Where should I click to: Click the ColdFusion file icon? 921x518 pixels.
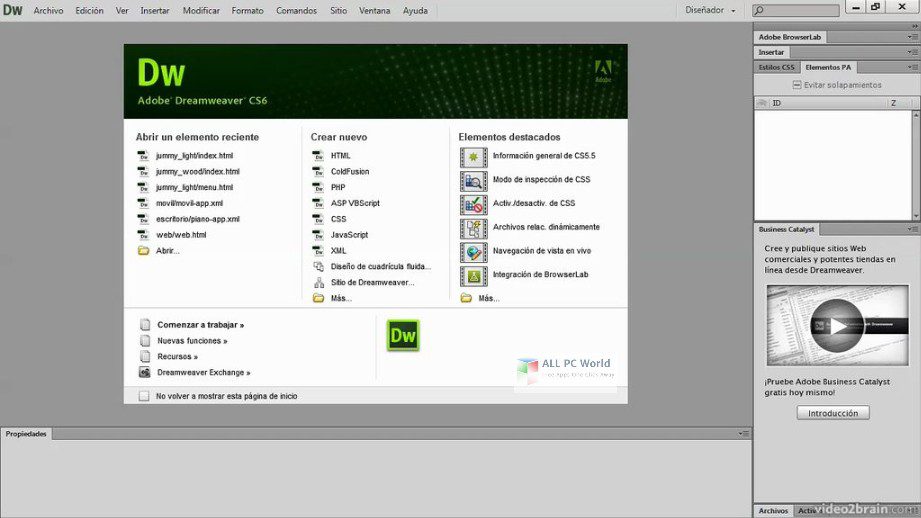point(318,171)
